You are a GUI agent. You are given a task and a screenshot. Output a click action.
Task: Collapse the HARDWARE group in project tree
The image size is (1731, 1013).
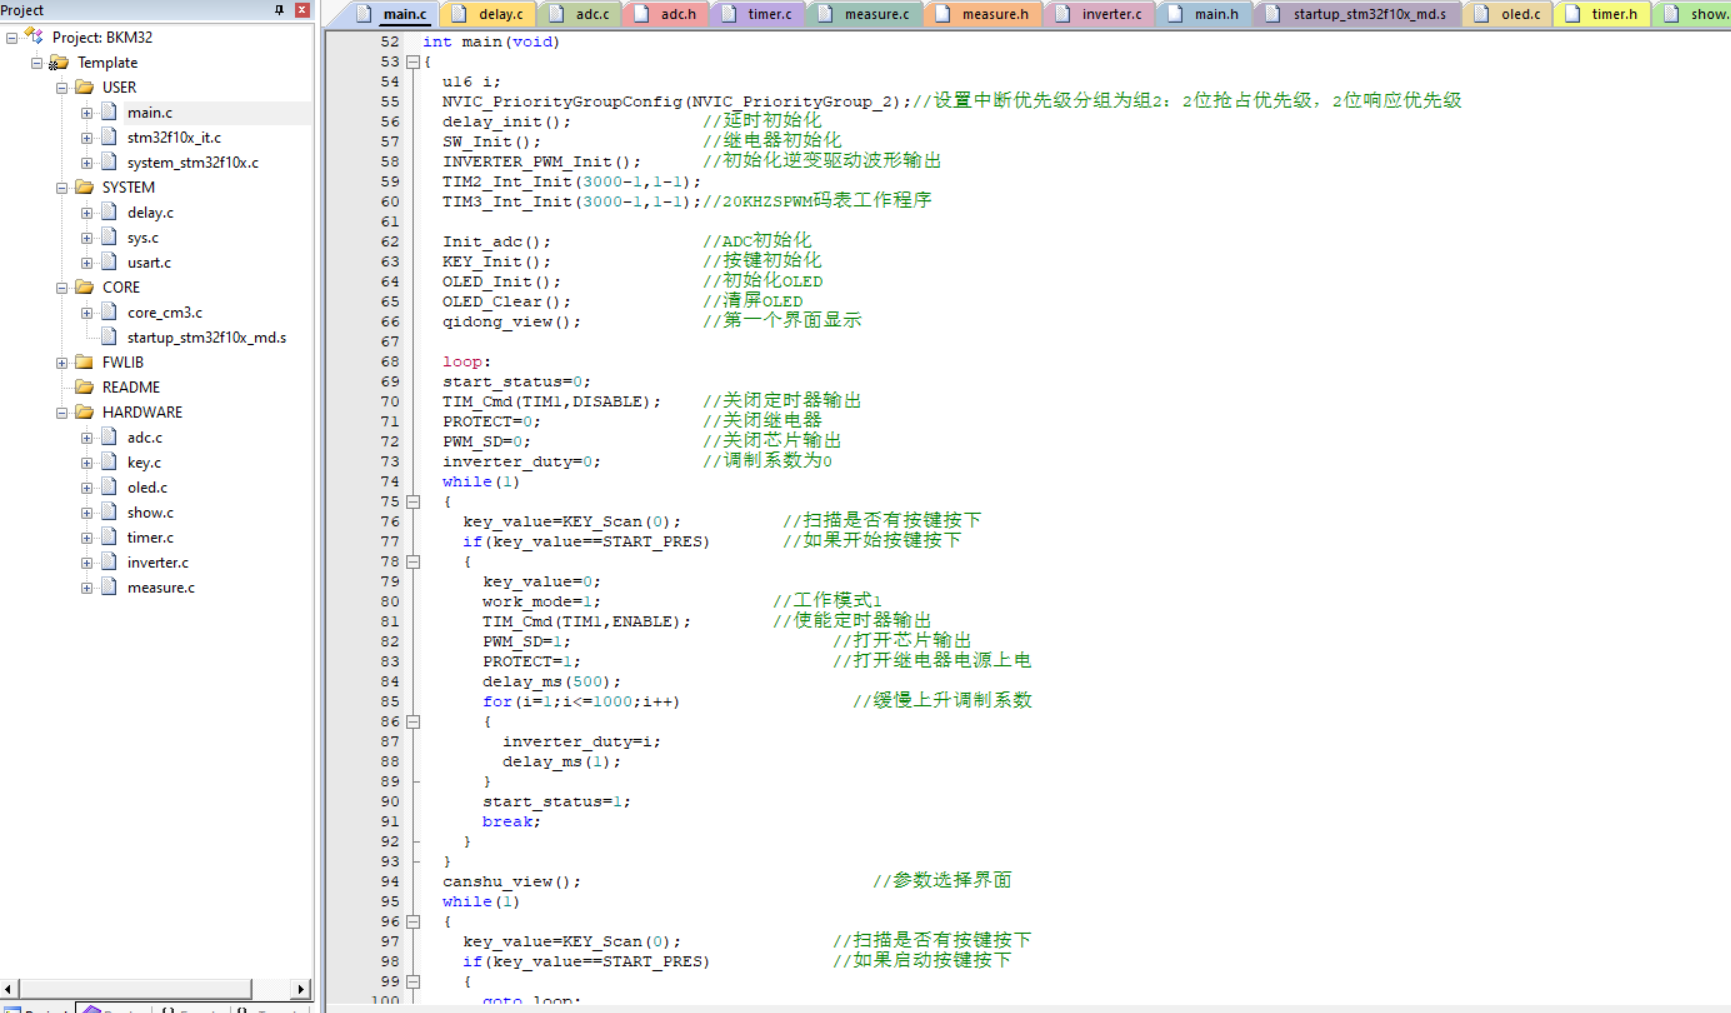[x=62, y=413]
